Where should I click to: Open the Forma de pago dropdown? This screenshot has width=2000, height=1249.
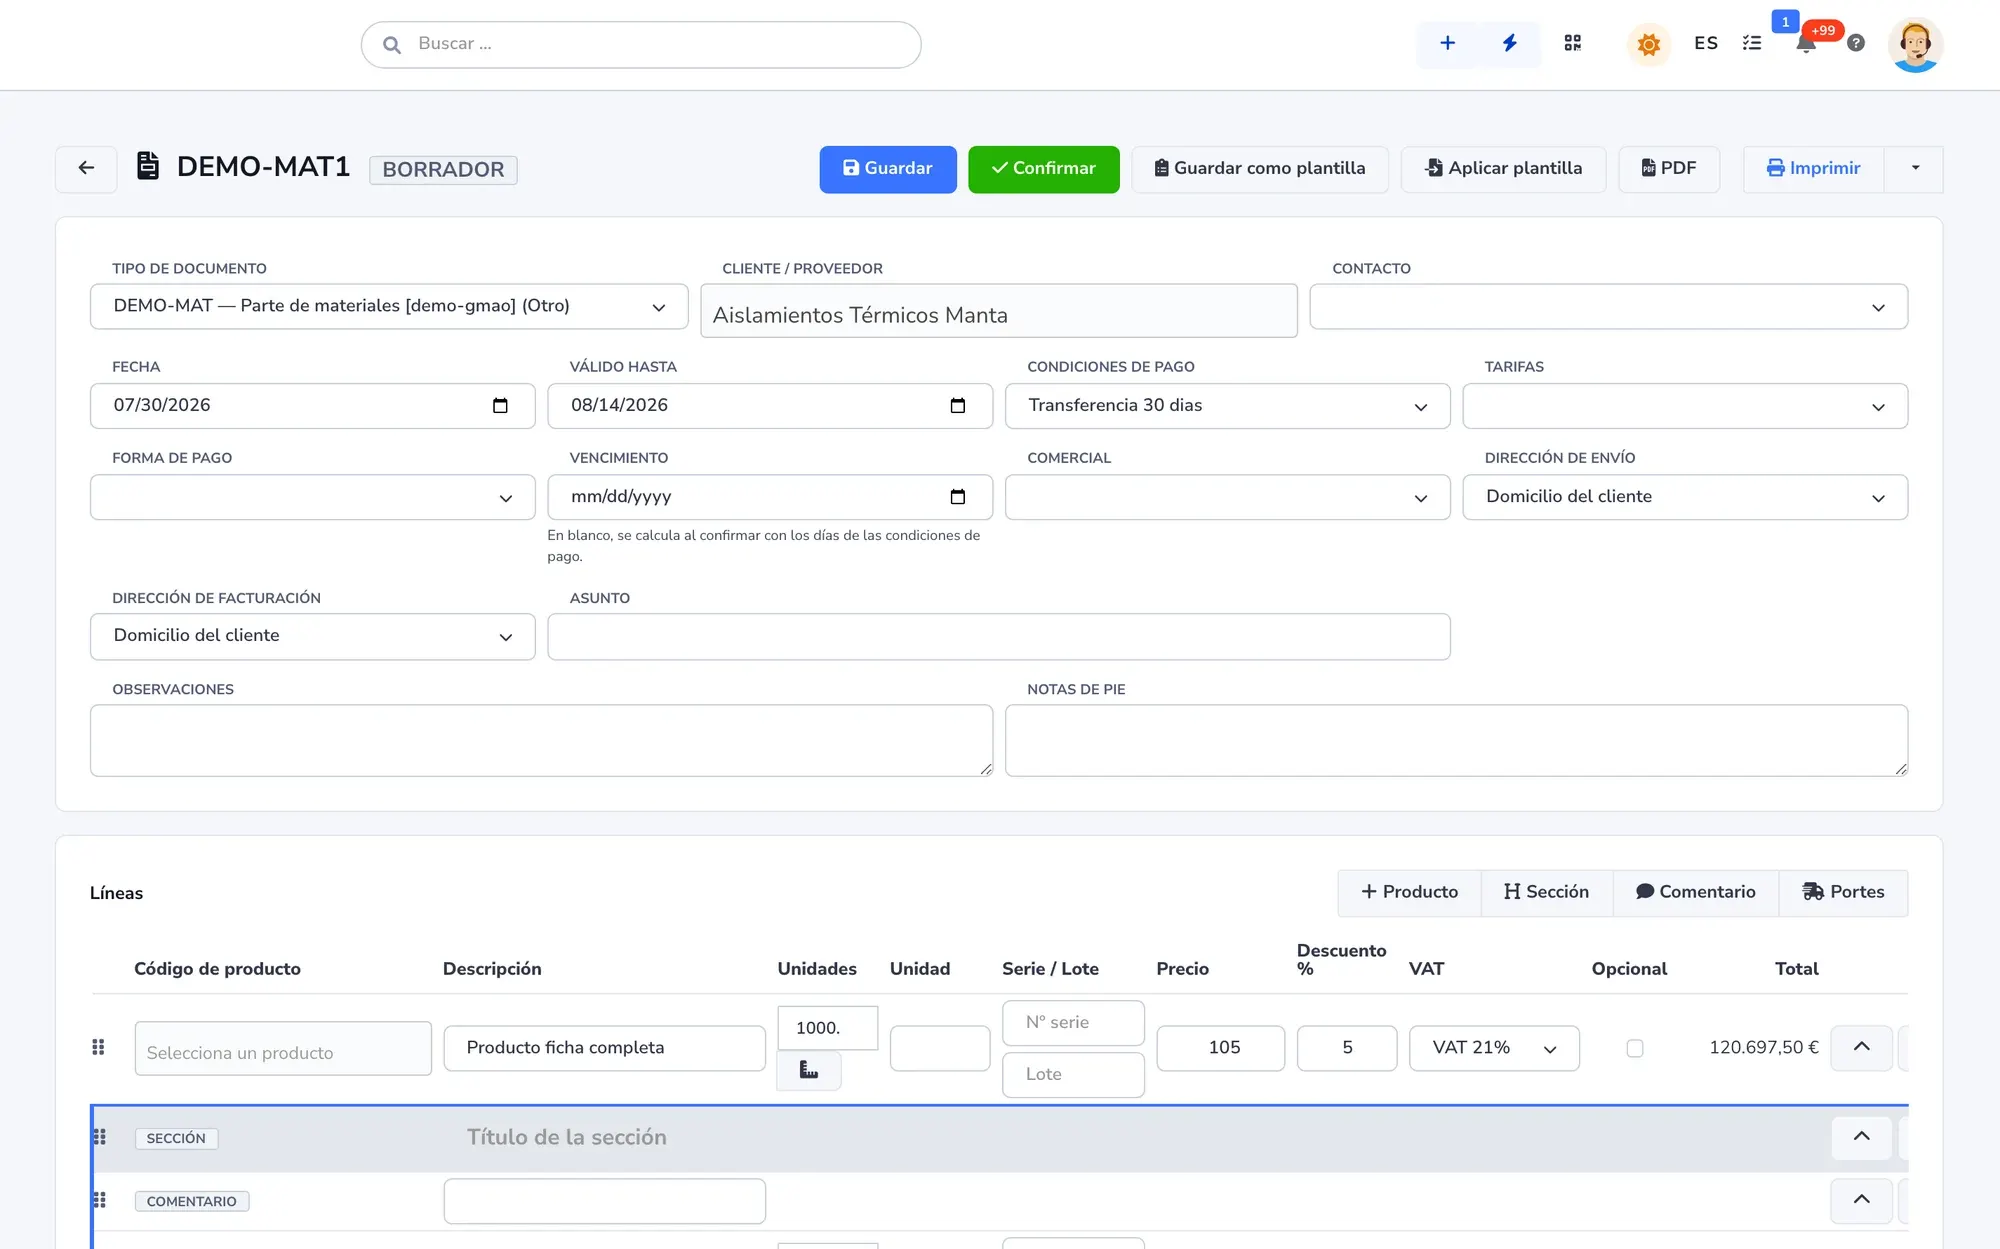click(312, 497)
